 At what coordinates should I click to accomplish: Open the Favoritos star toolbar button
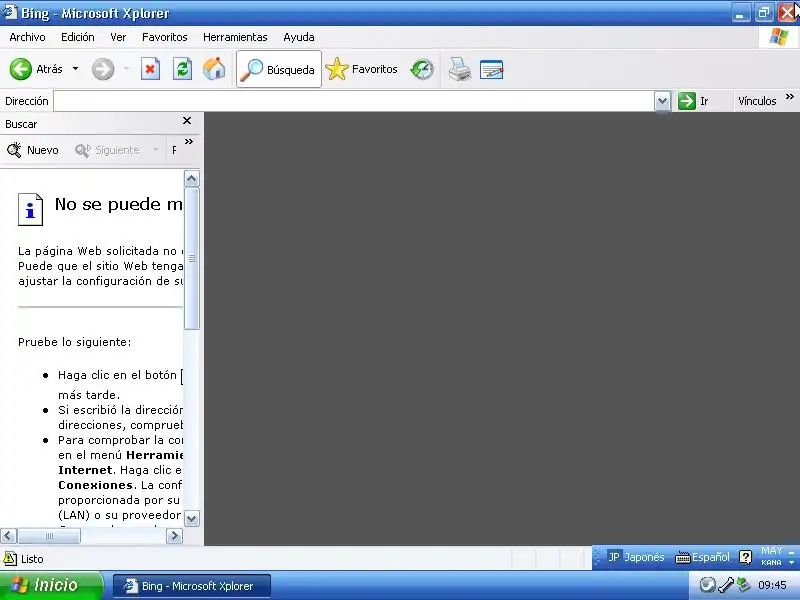pyautogui.click(x=361, y=69)
